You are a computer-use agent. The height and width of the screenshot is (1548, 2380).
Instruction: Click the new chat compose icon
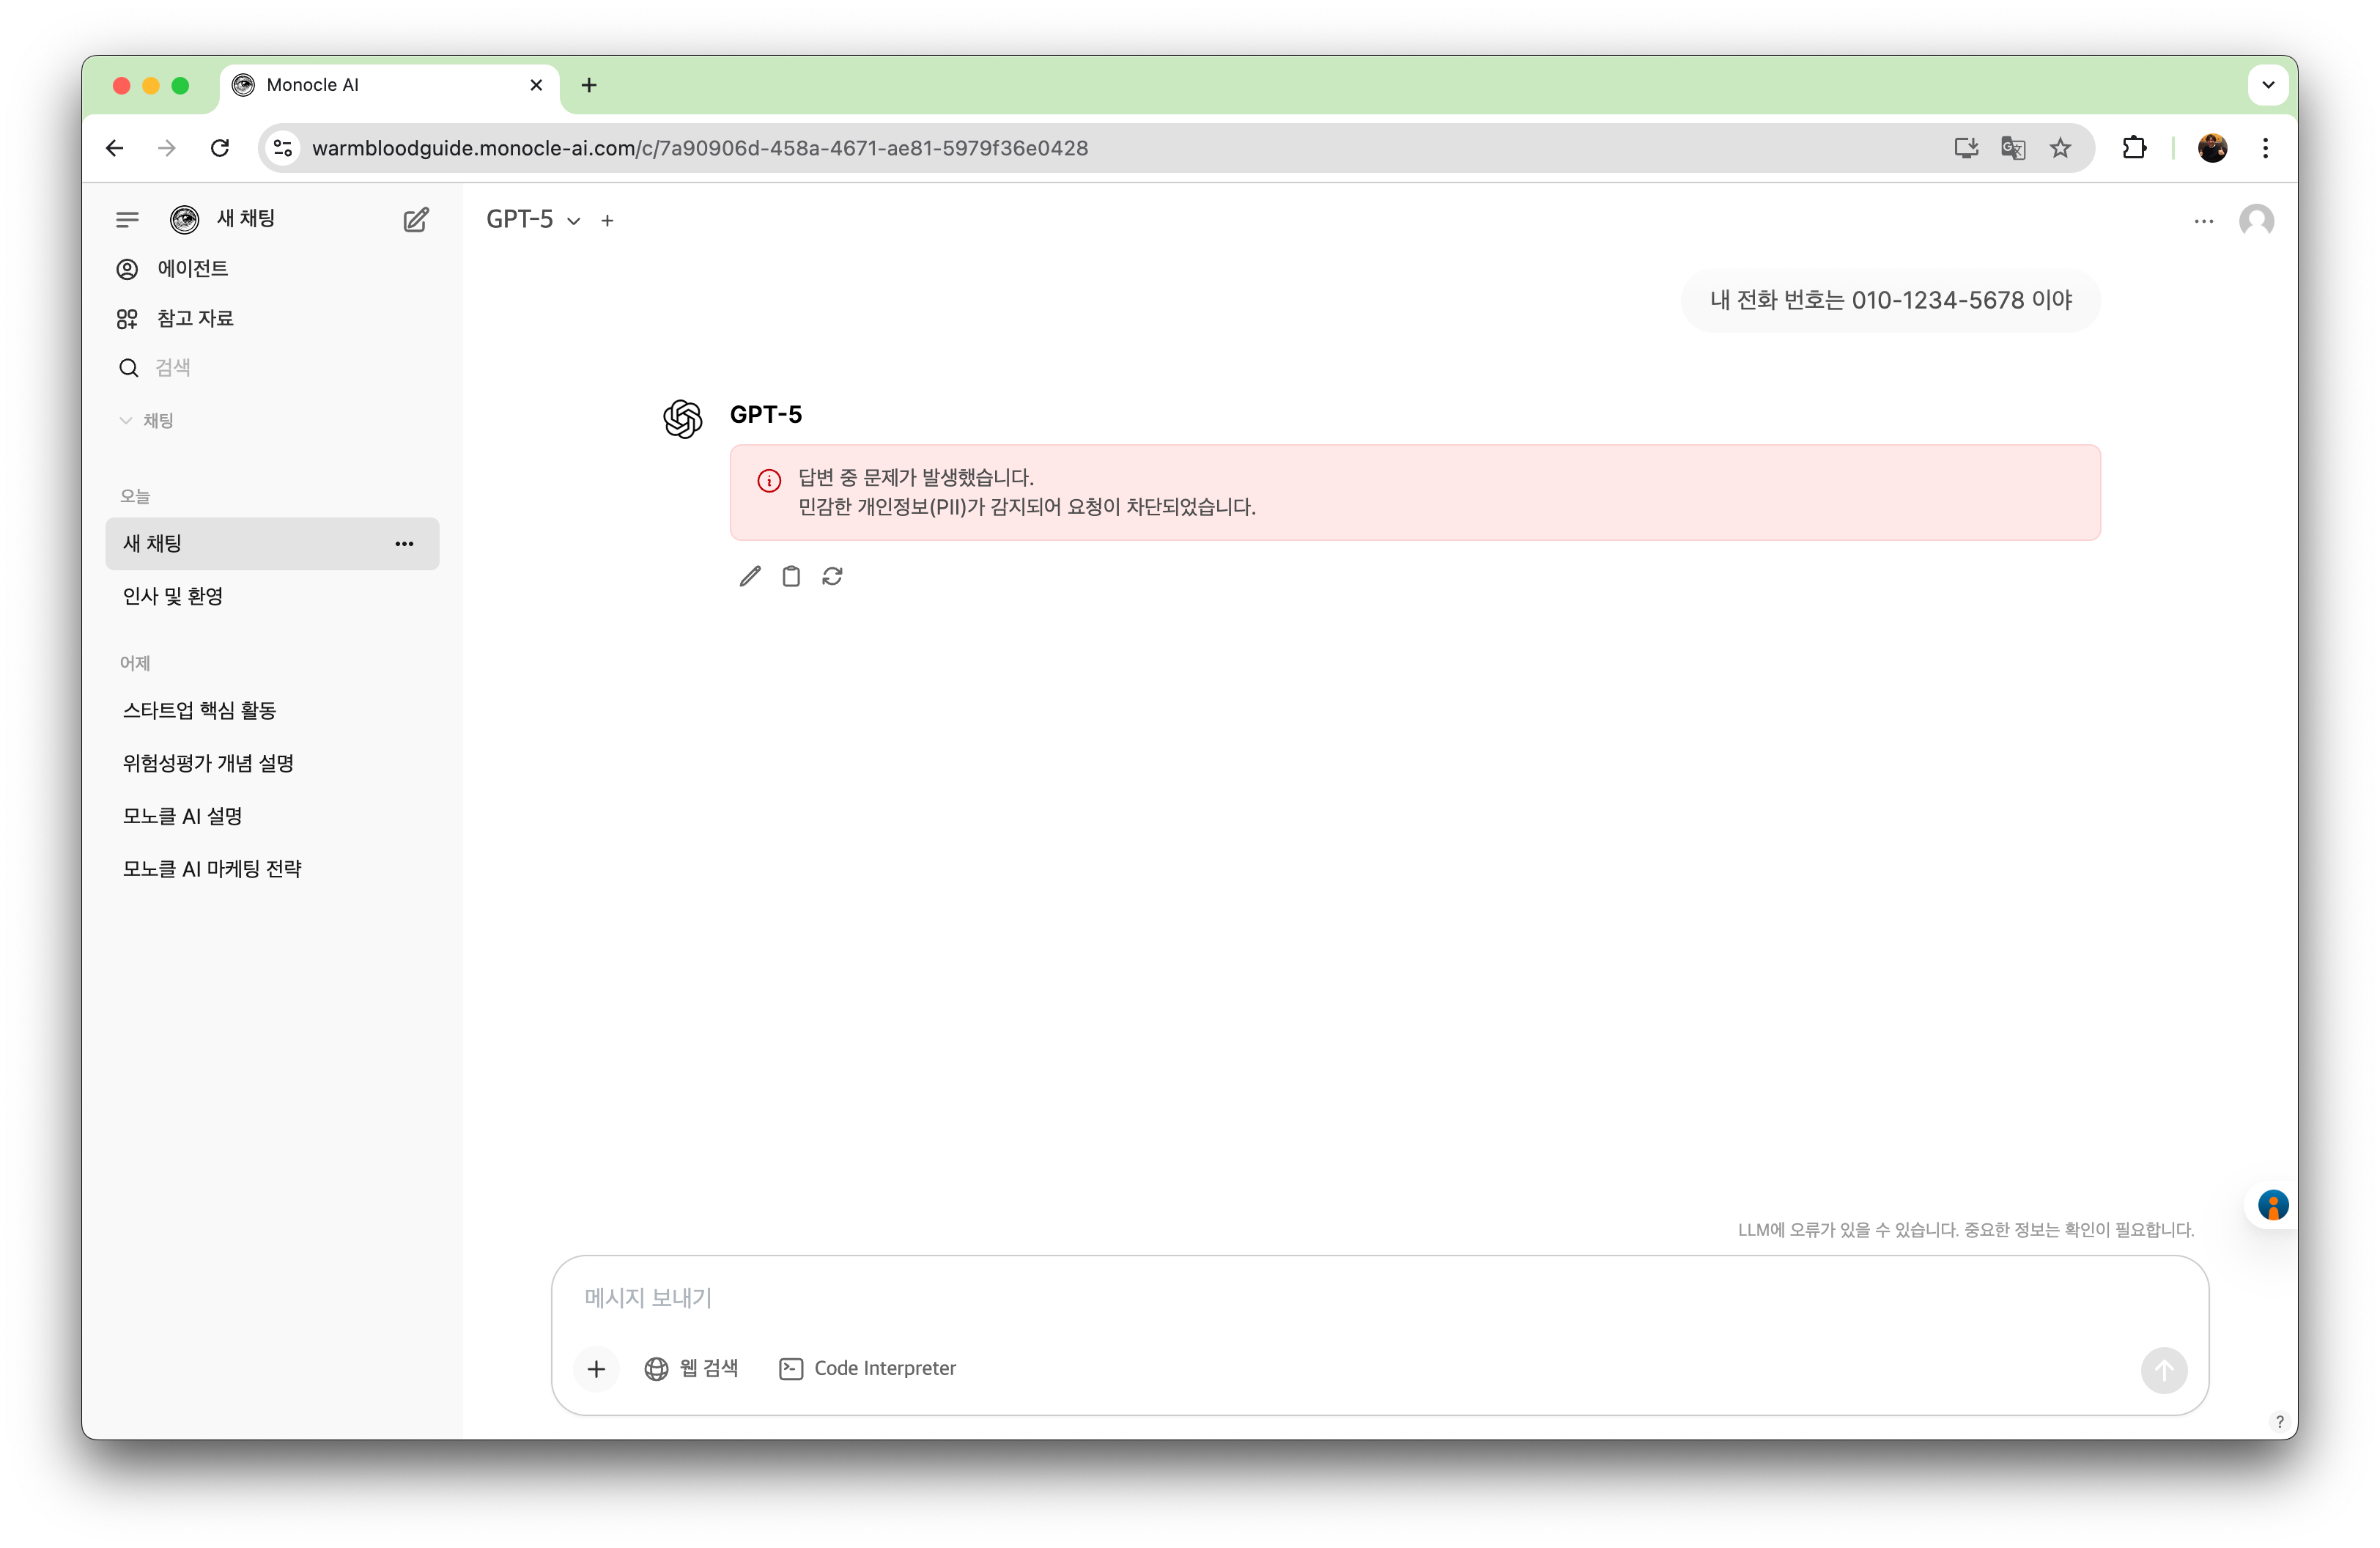pos(416,220)
